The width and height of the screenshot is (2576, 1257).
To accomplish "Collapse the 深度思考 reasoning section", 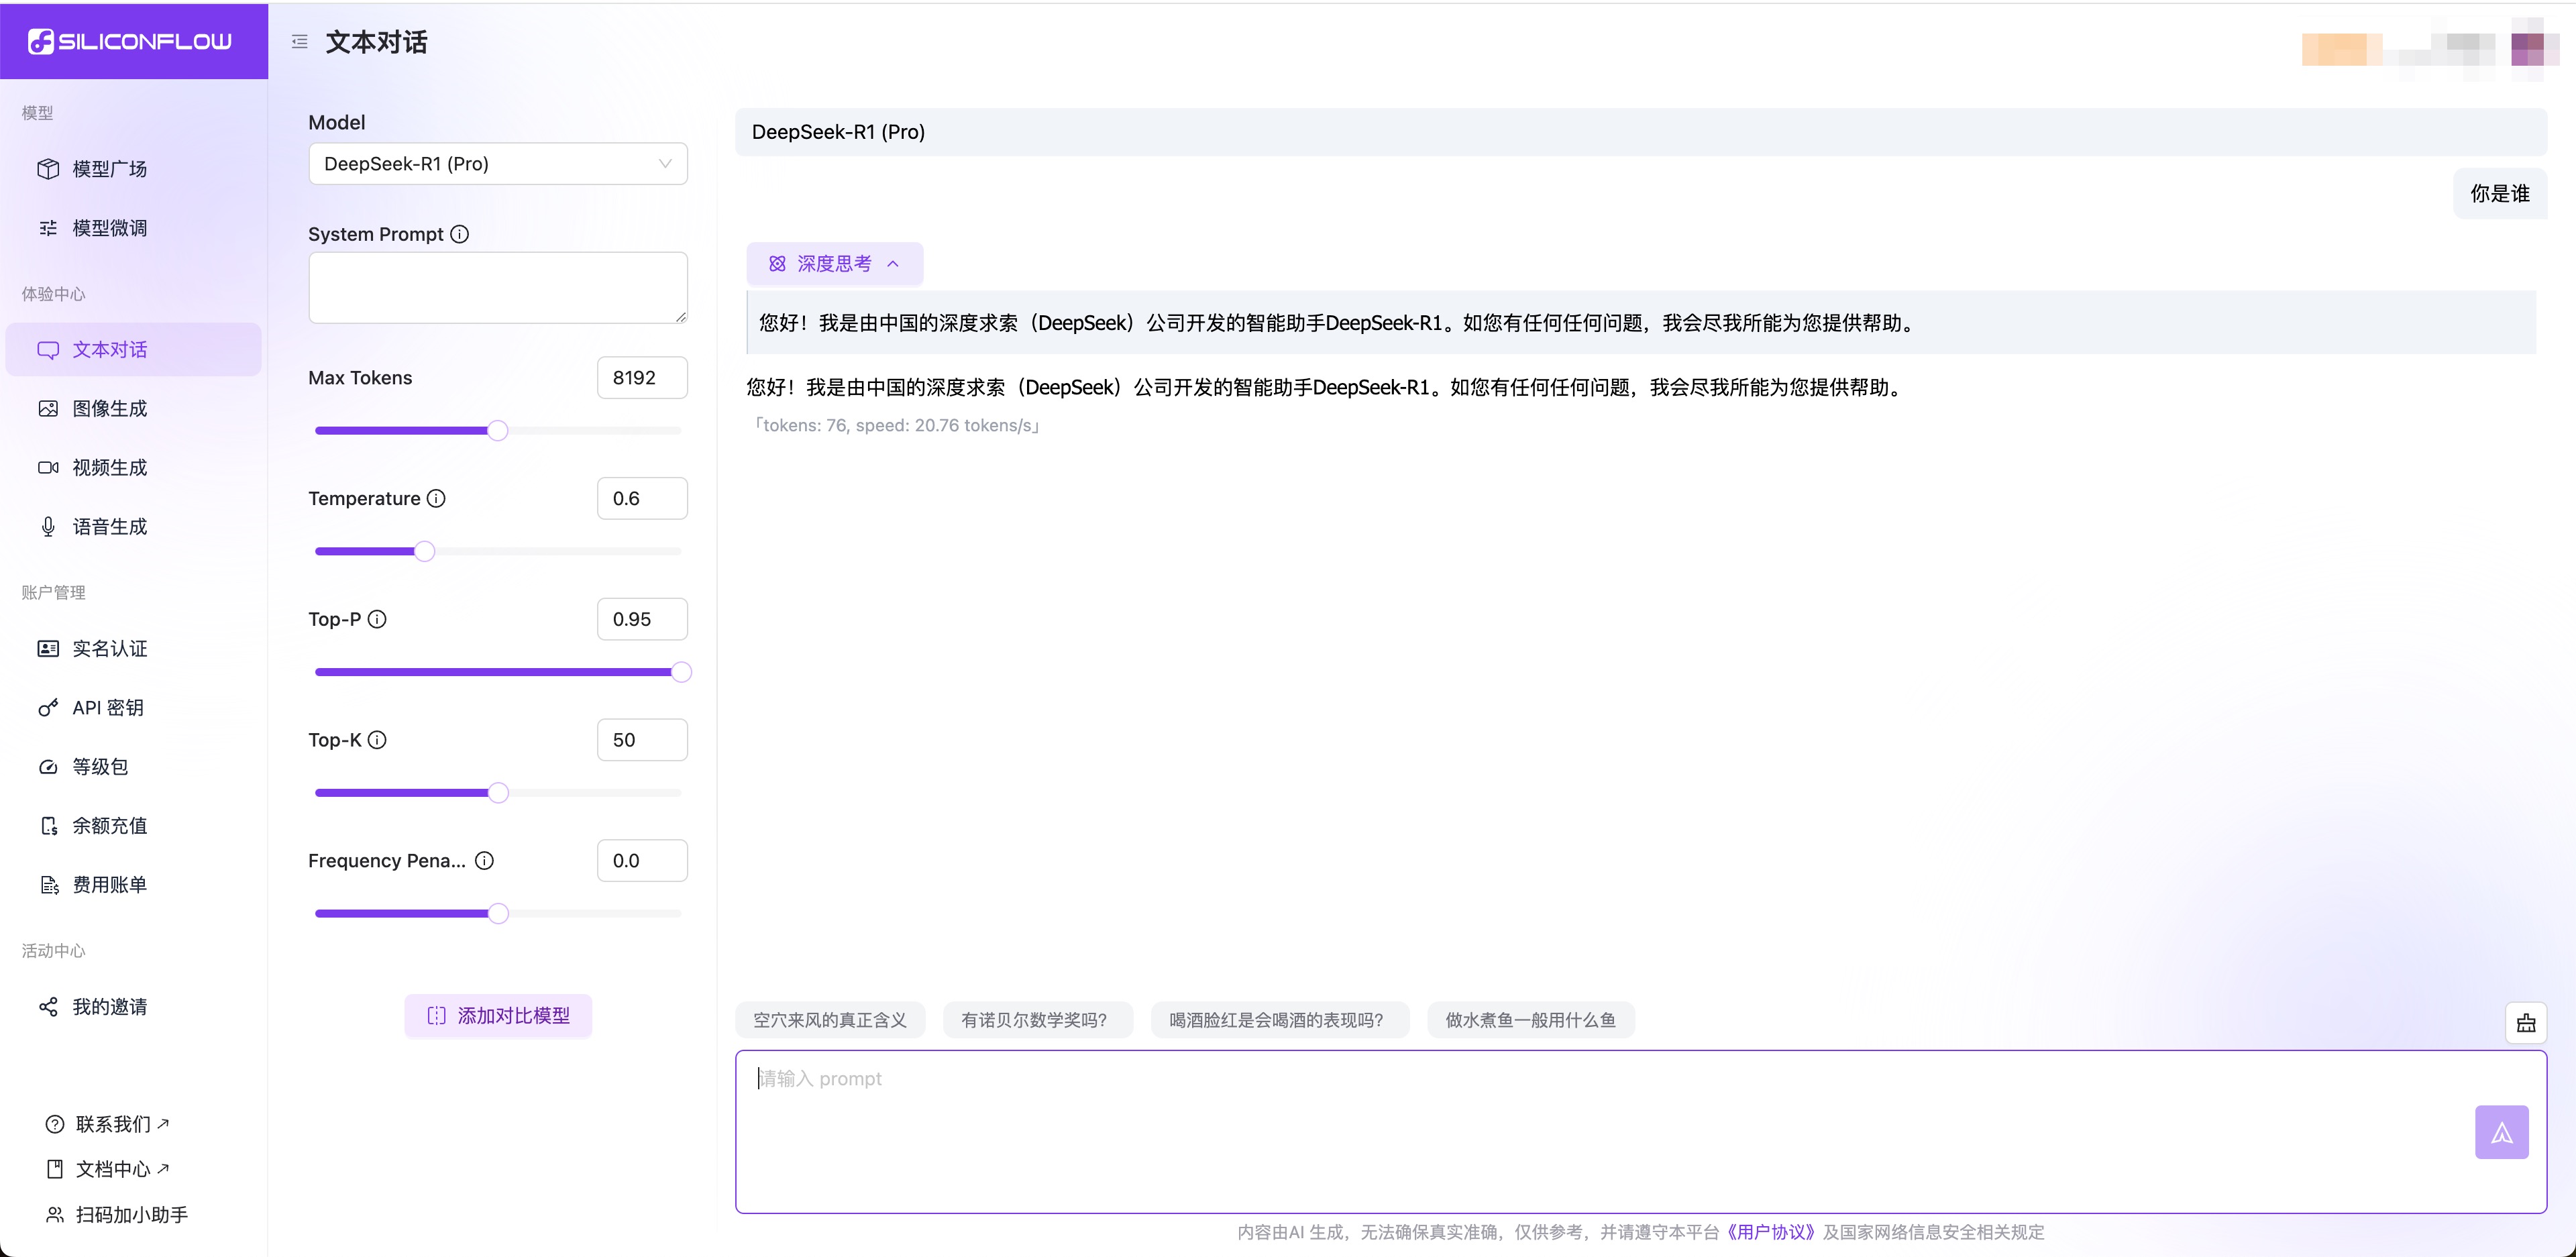I will [834, 264].
